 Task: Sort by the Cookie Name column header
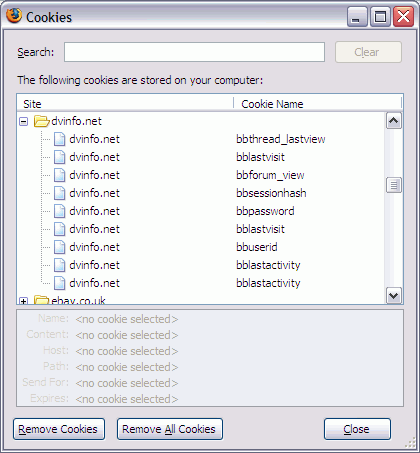[318, 104]
